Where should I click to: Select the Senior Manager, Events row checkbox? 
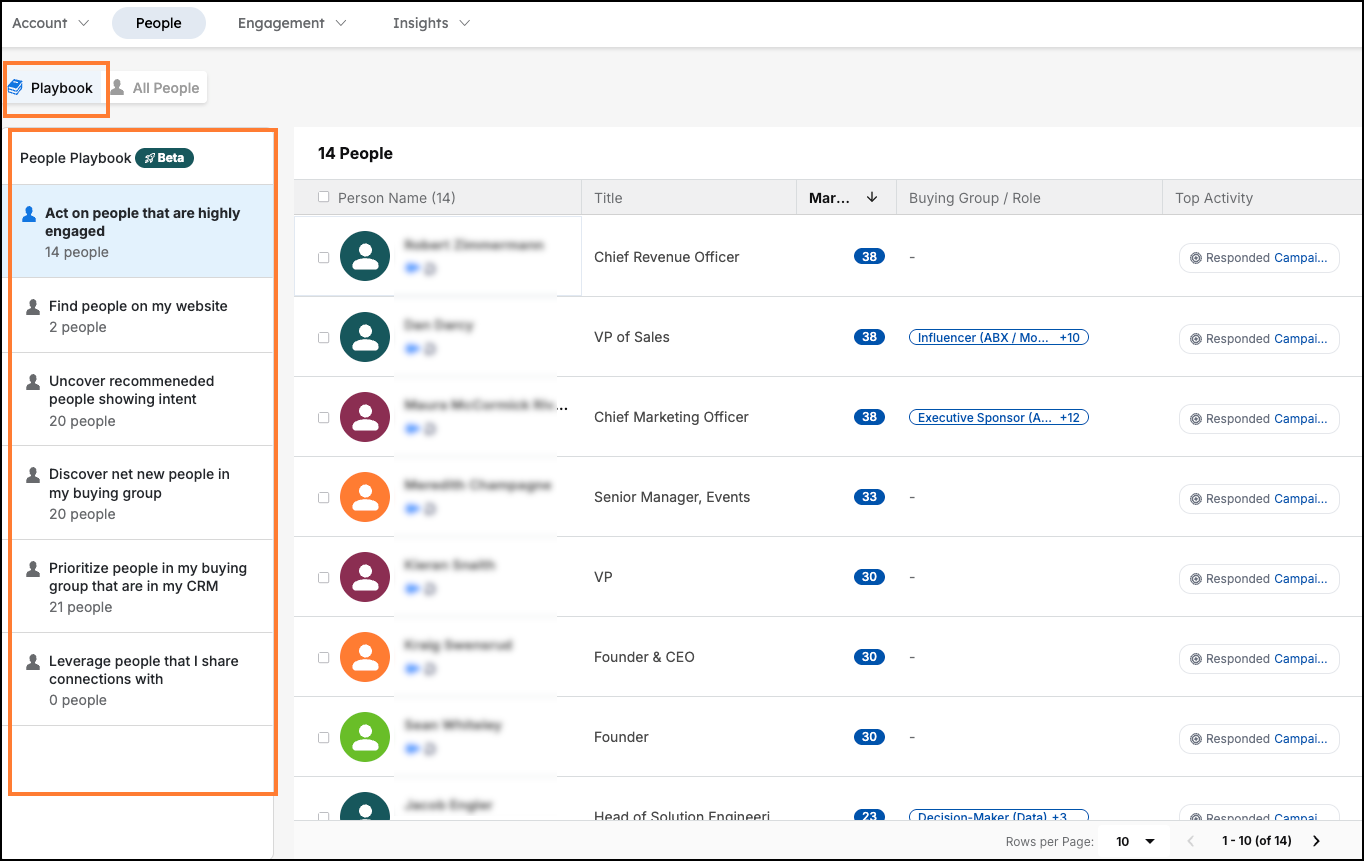coord(323,497)
